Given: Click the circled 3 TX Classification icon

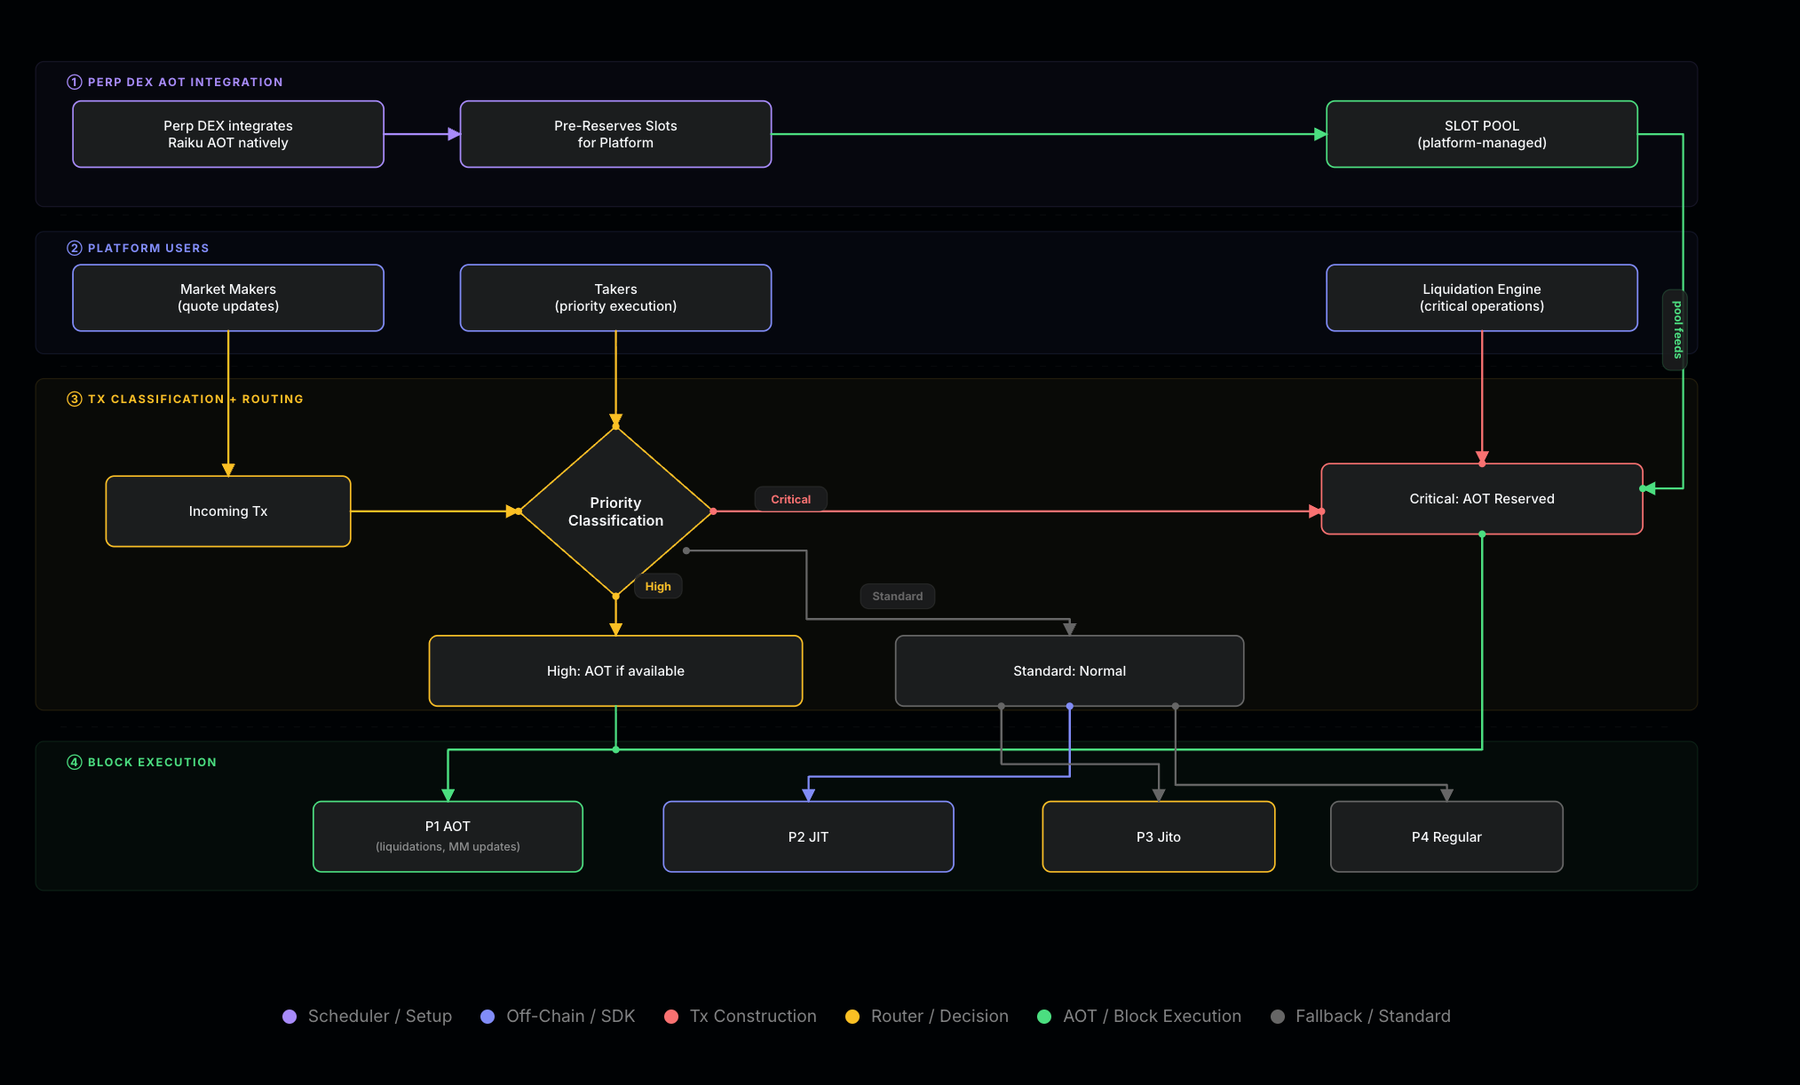Looking at the screenshot, I should pyautogui.click(x=74, y=399).
